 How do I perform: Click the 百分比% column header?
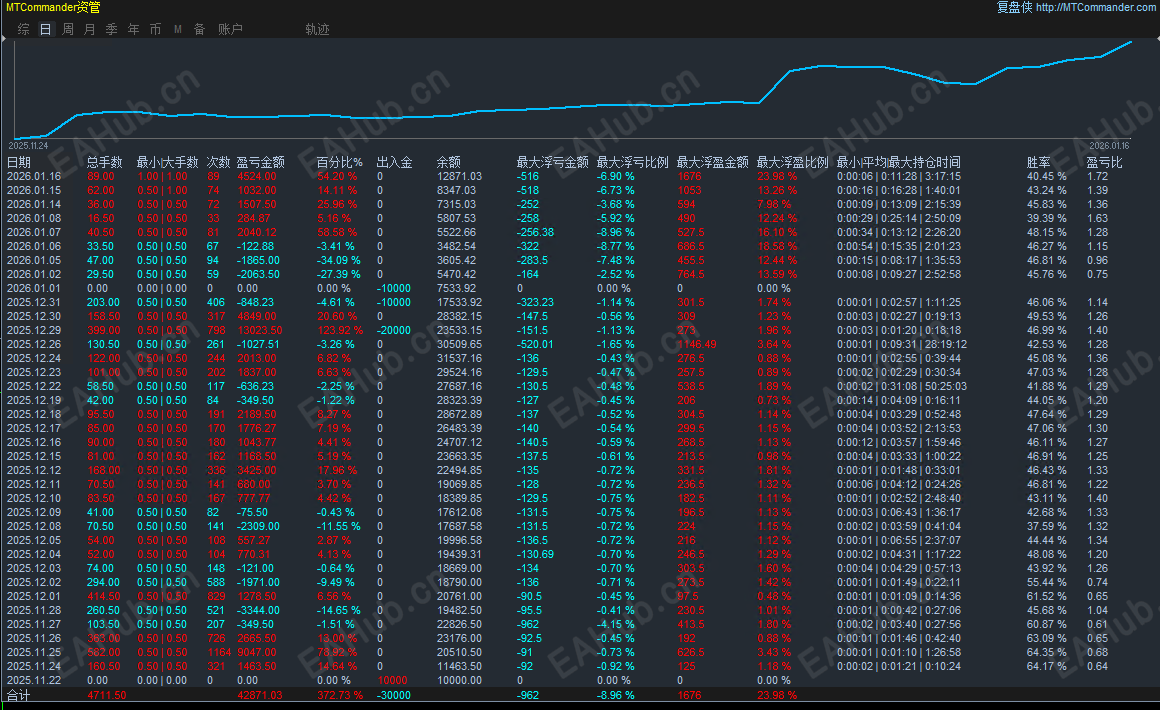[x=340, y=162]
